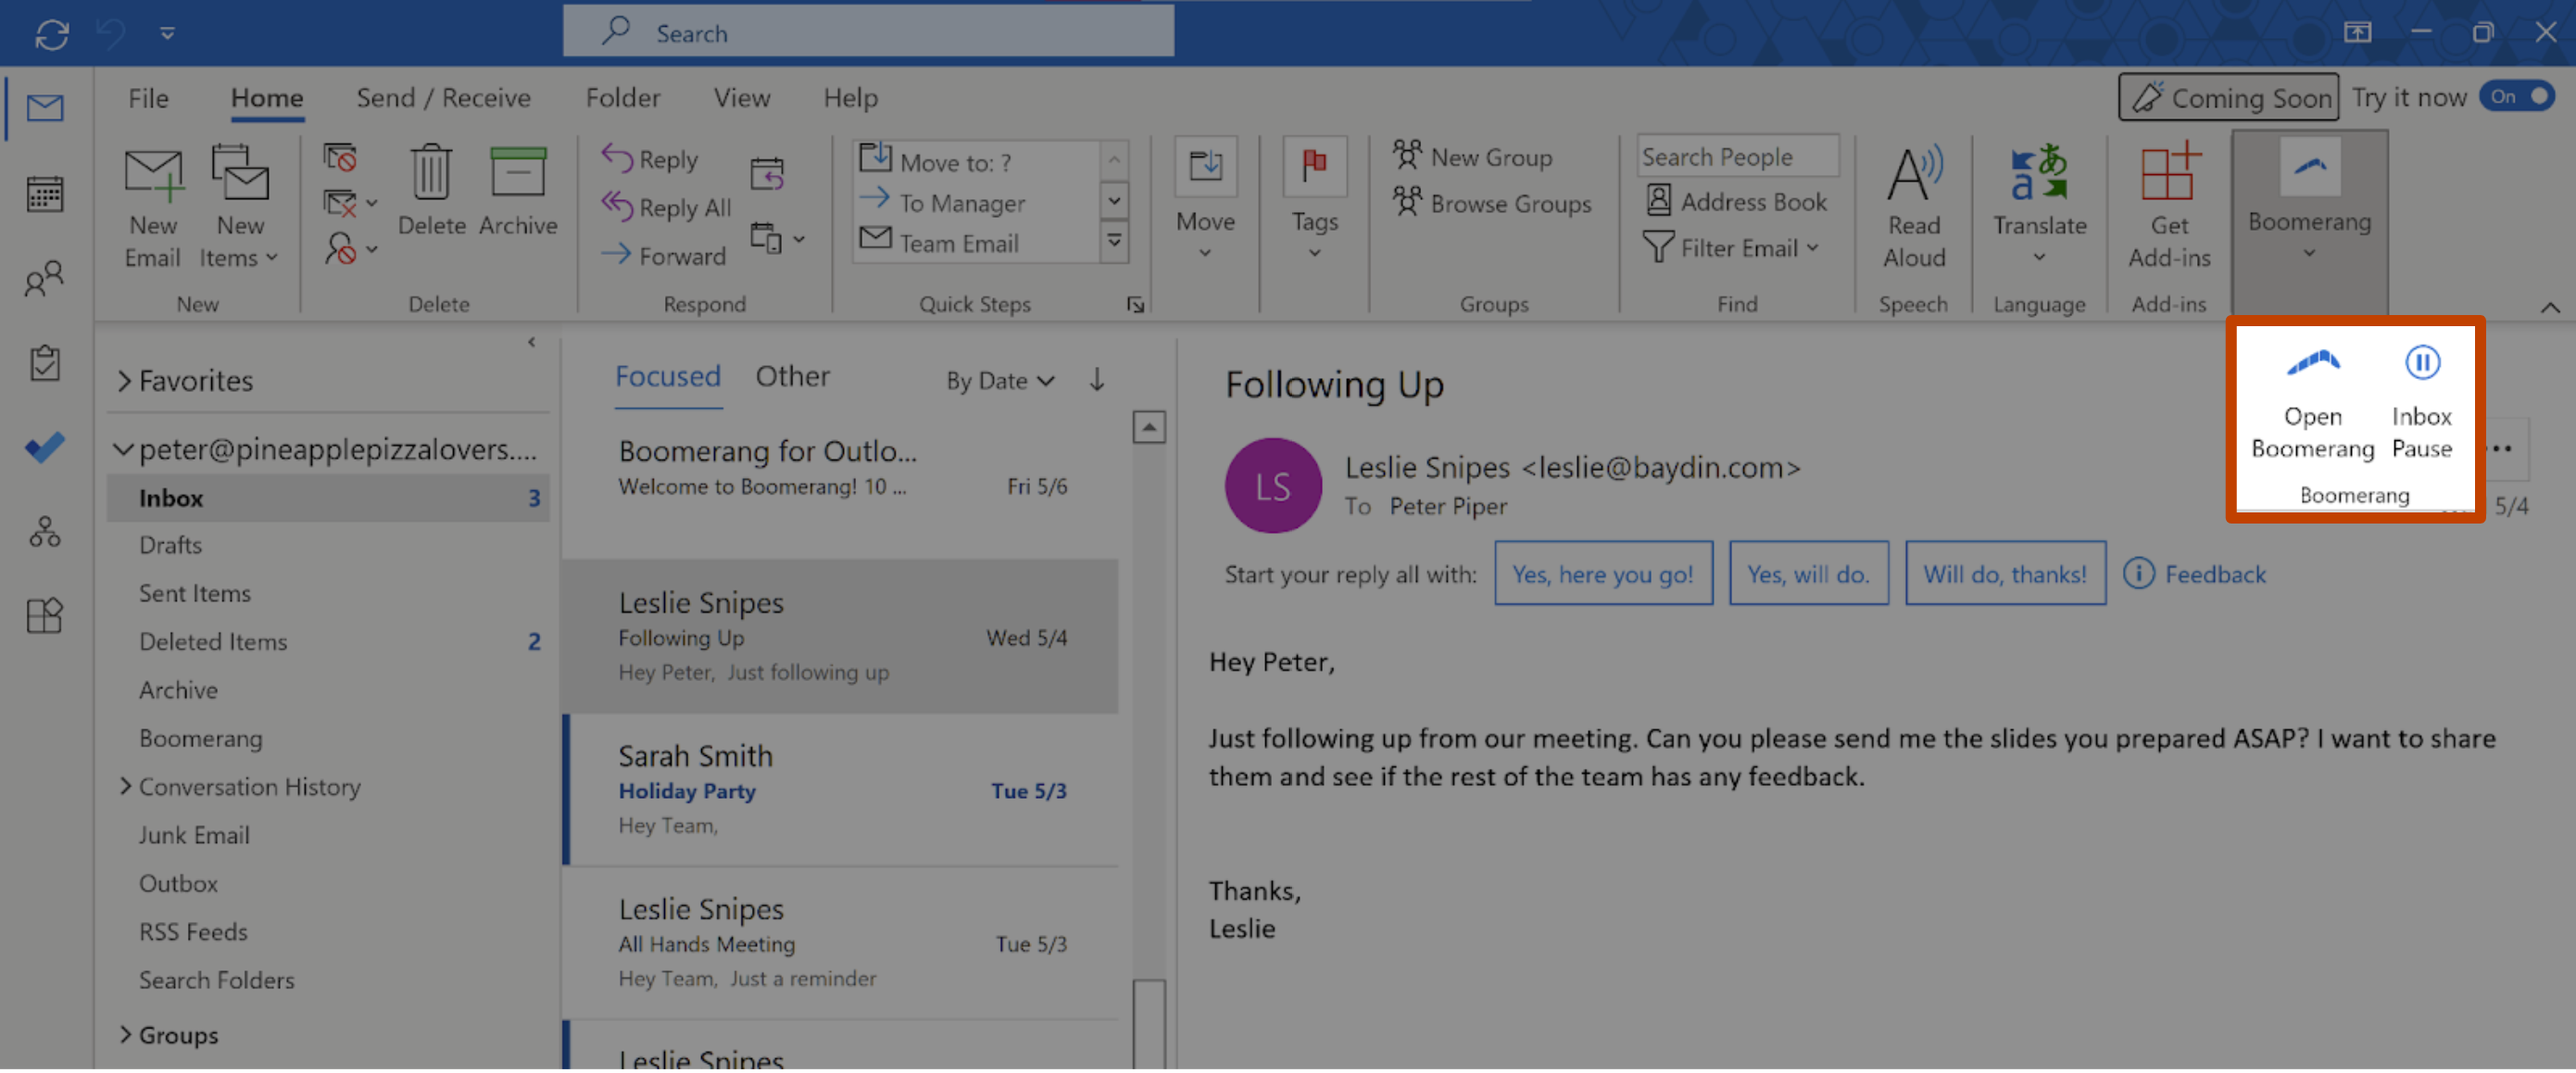Click the Search People field

click(x=1738, y=156)
